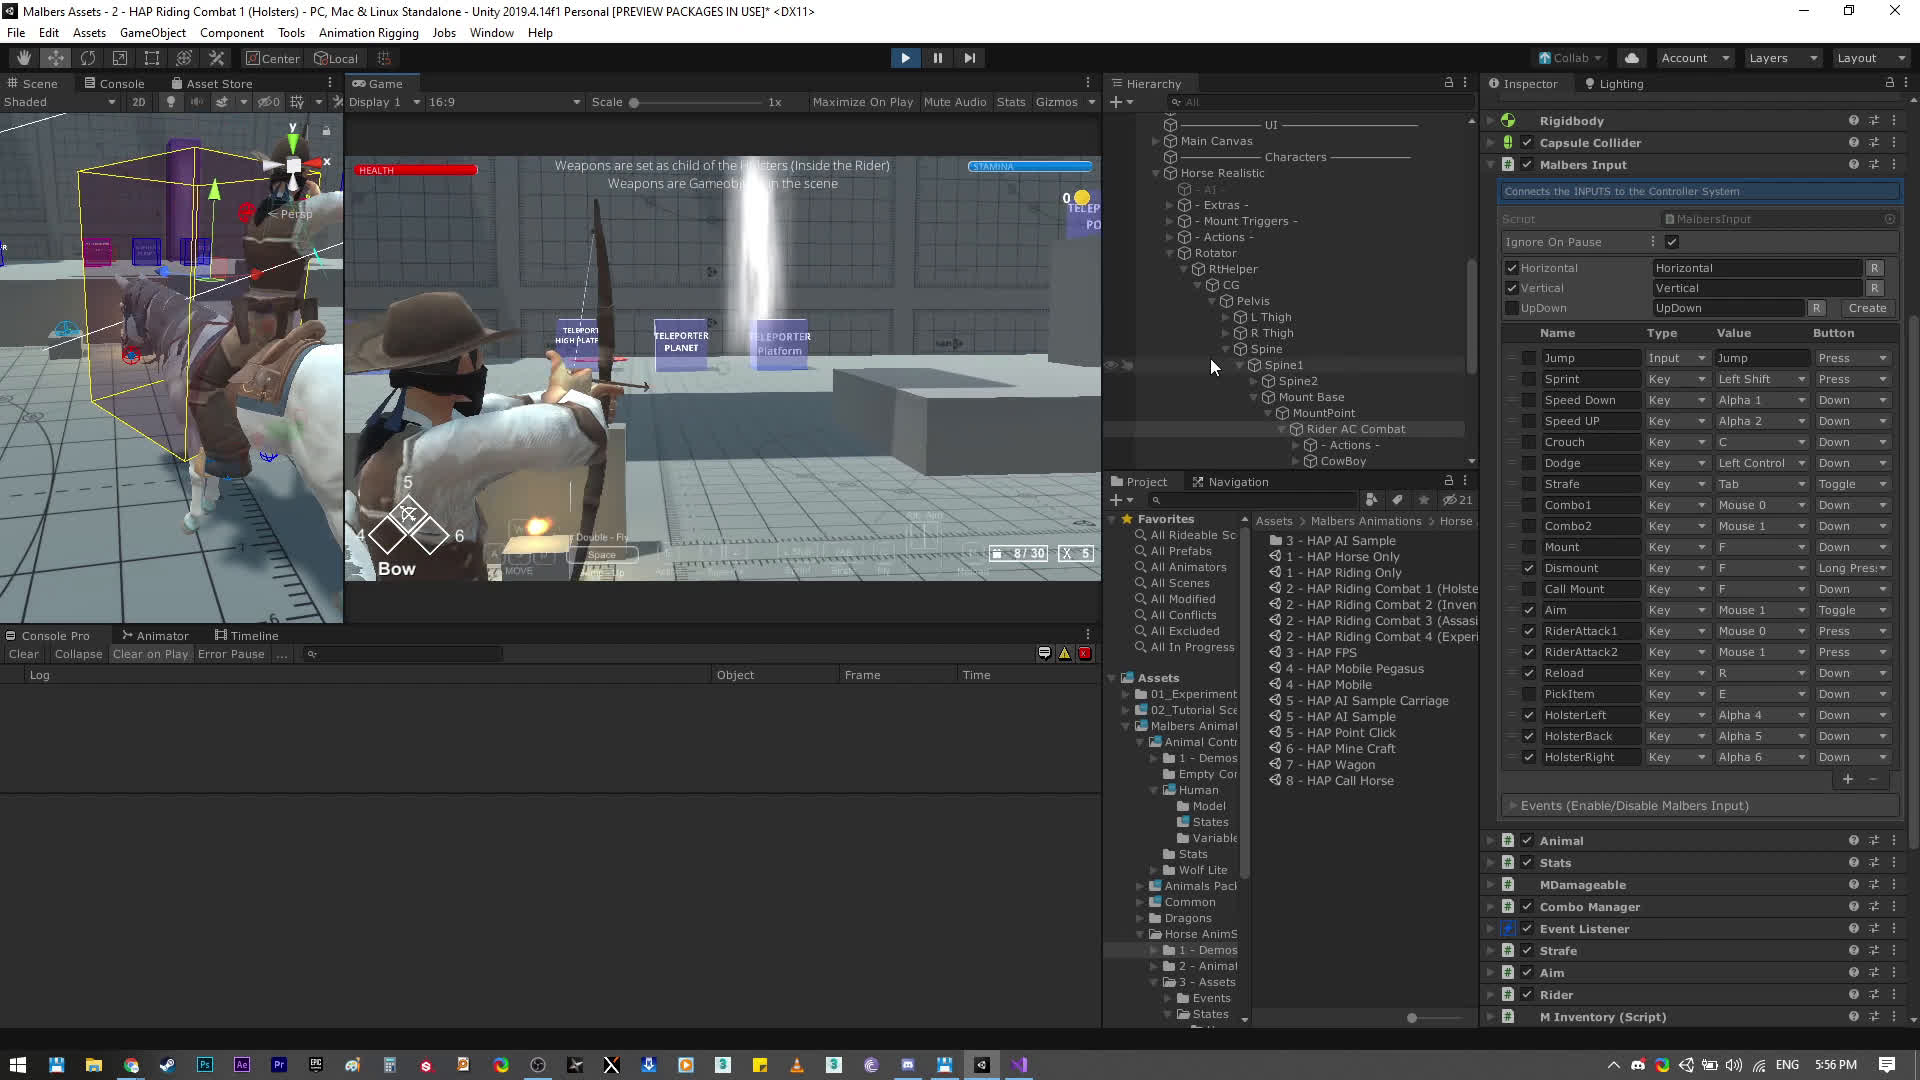Select the Rect transform tool
Image resolution: width=1920 pixels, height=1080 pixels.
tap(152, 58)
